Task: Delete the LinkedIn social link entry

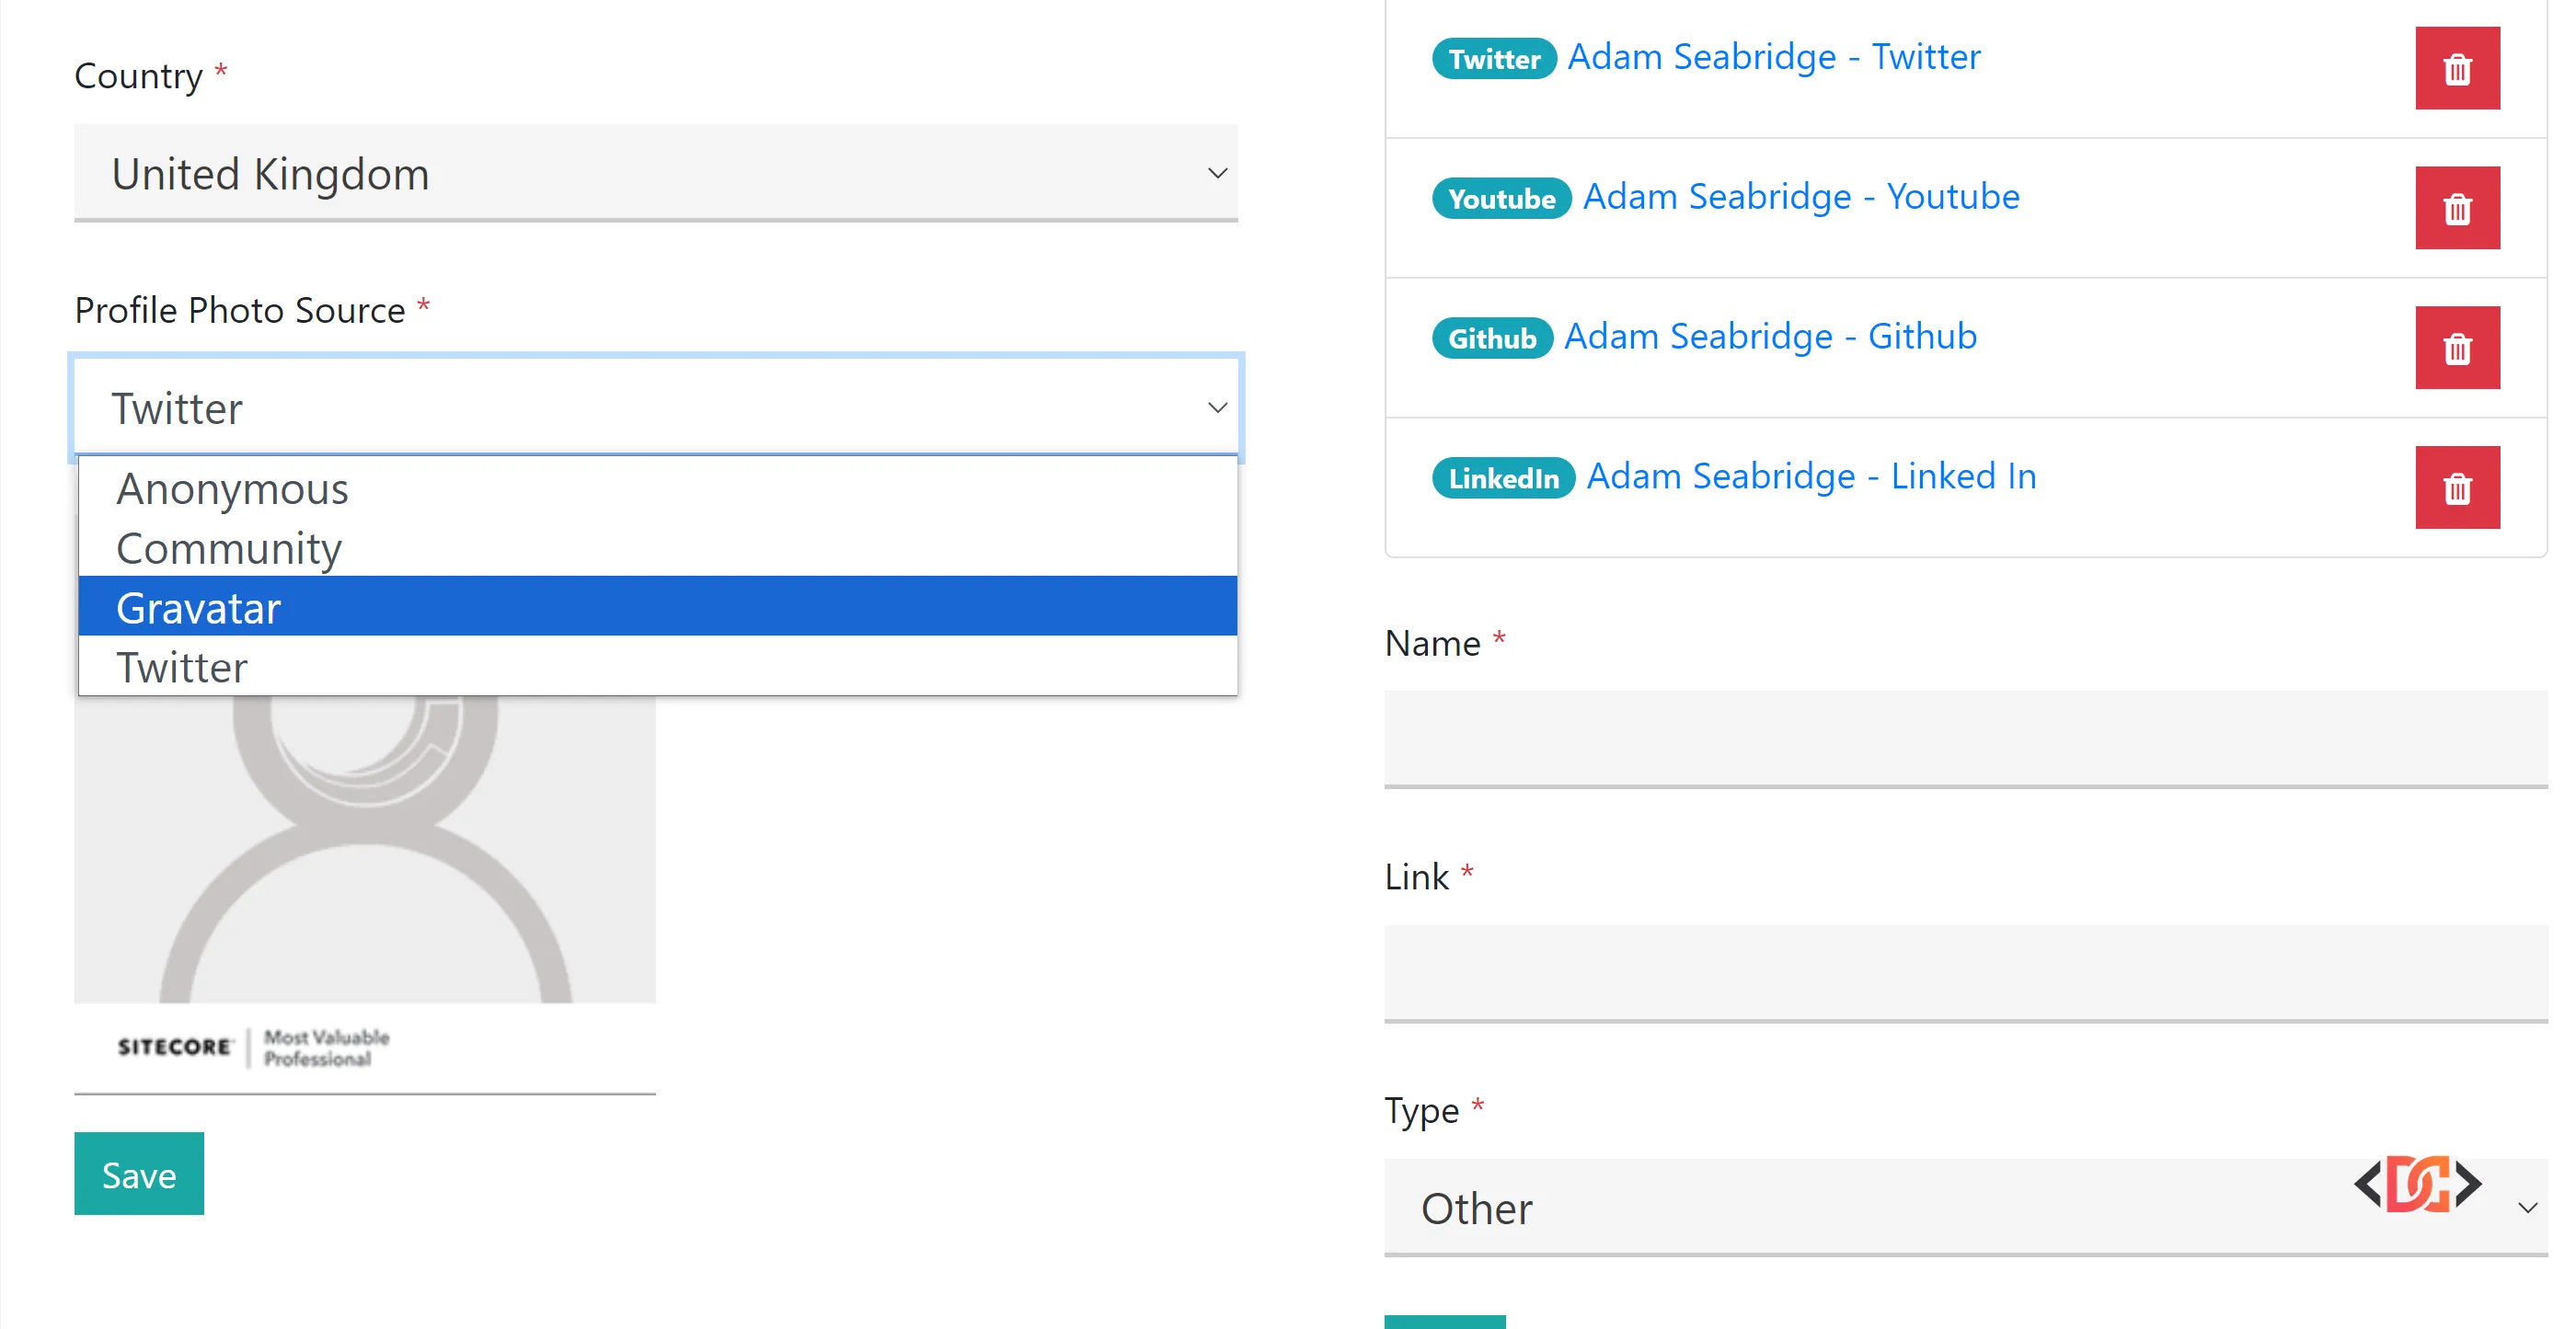Action: pos(2458,487)
